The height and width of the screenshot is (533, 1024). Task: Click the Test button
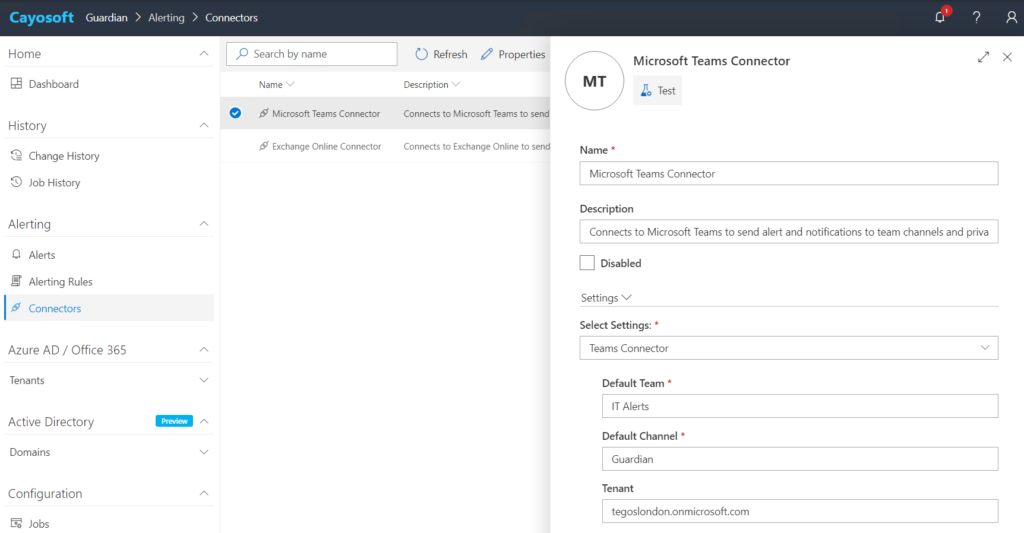pos(658,91)
